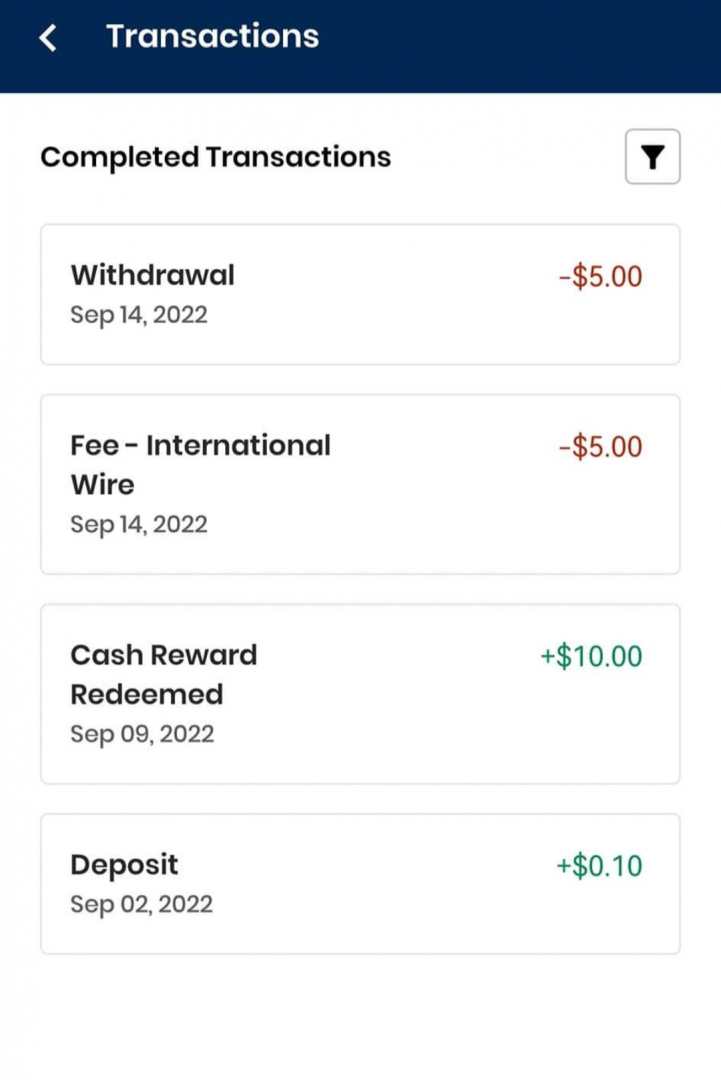721x1080 pixels.
Task: Click the Transactions page title
Action: click(212, 37)
